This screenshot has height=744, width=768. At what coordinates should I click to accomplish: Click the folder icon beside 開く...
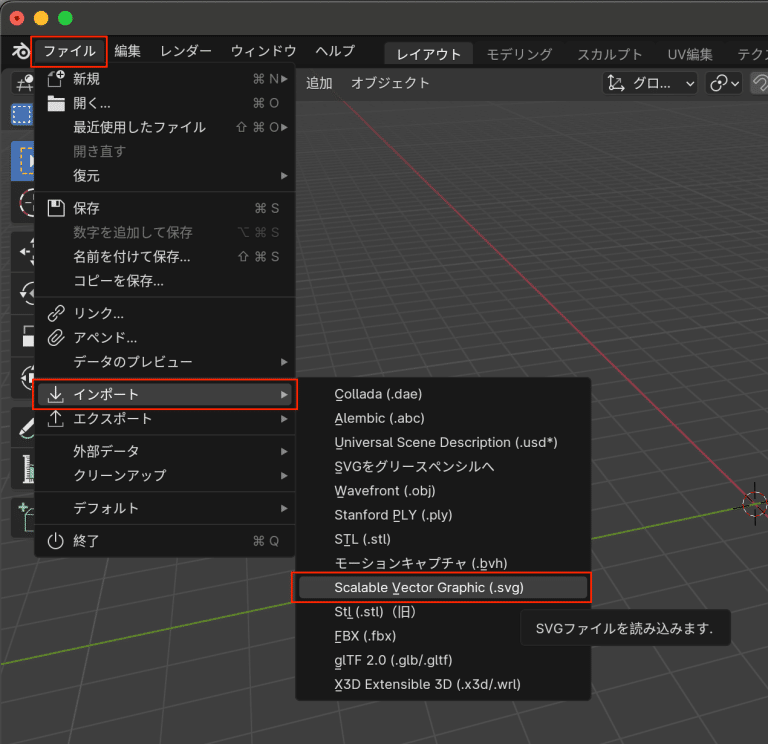click(x=56, y=103)
